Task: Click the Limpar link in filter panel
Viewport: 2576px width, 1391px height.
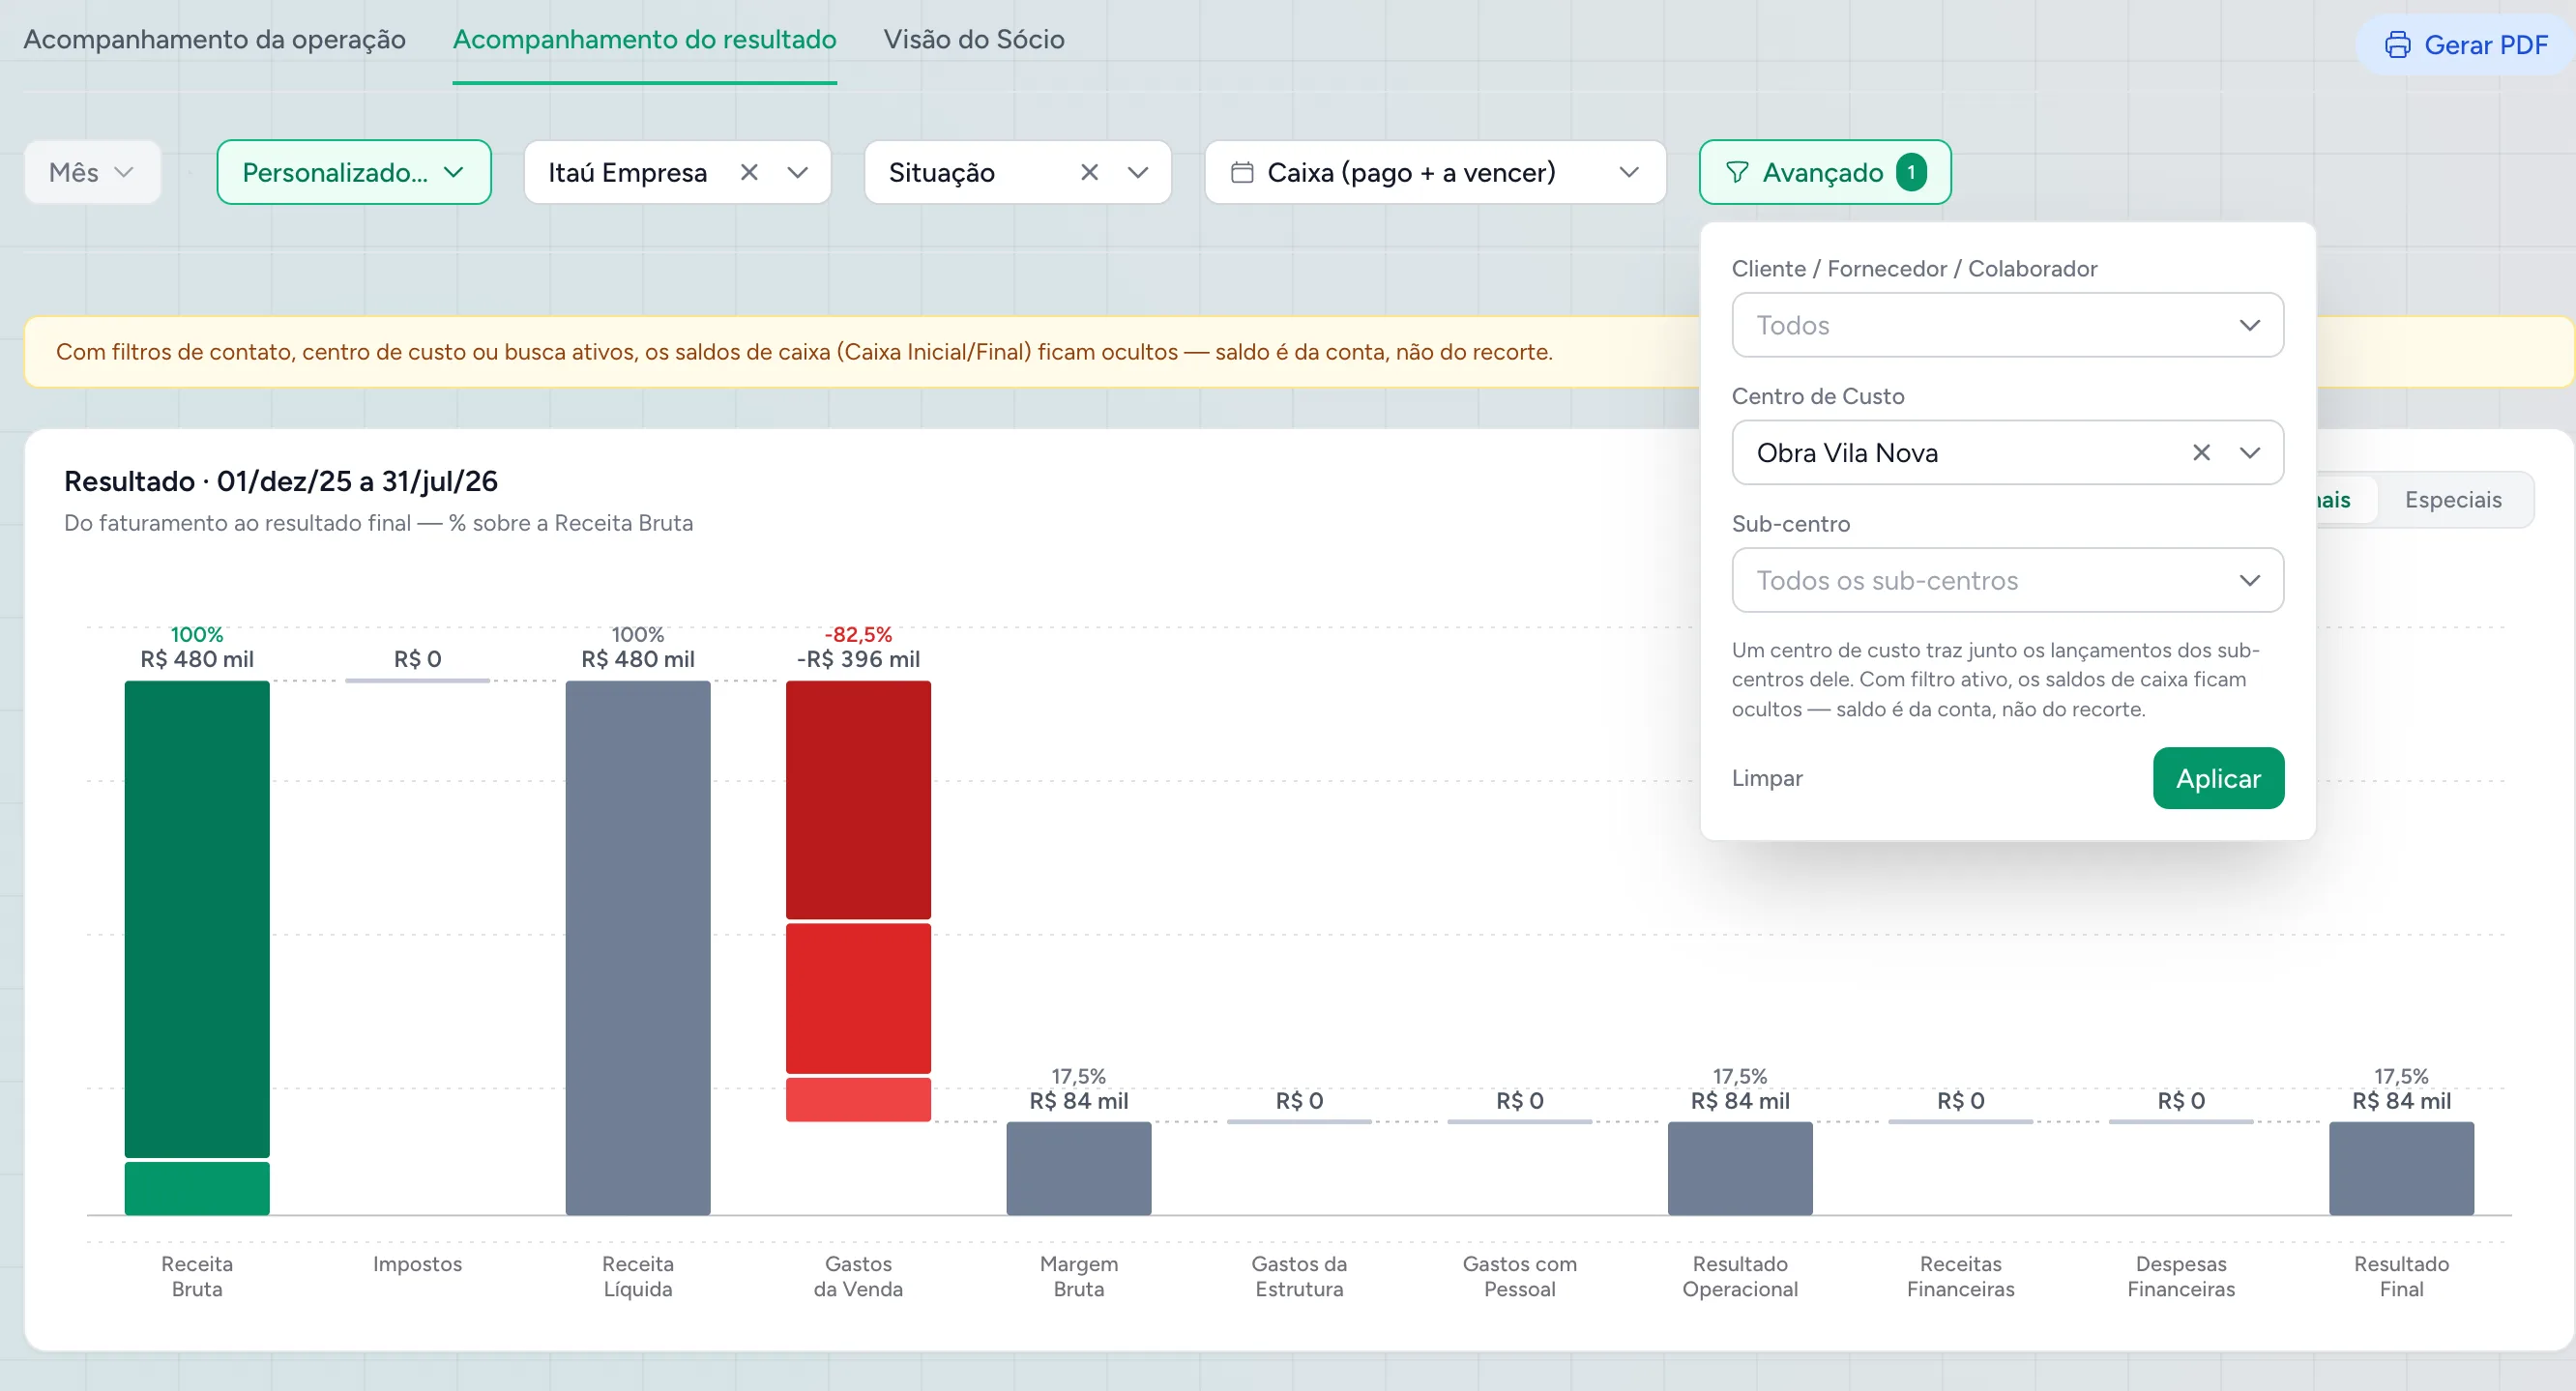Action: click(x=1766, y=778)
